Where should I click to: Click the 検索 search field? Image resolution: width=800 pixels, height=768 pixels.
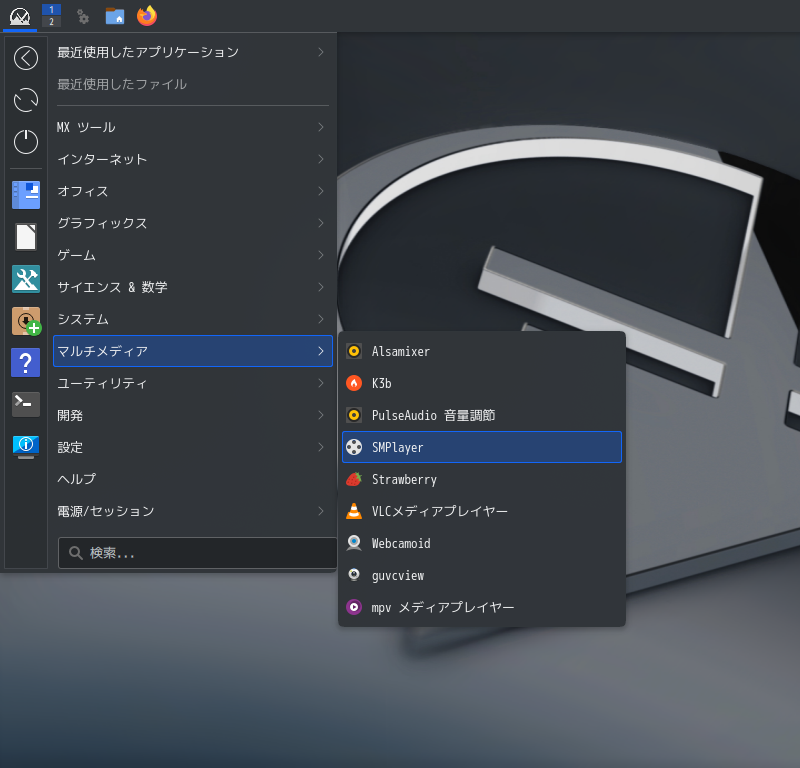point(197,553)
